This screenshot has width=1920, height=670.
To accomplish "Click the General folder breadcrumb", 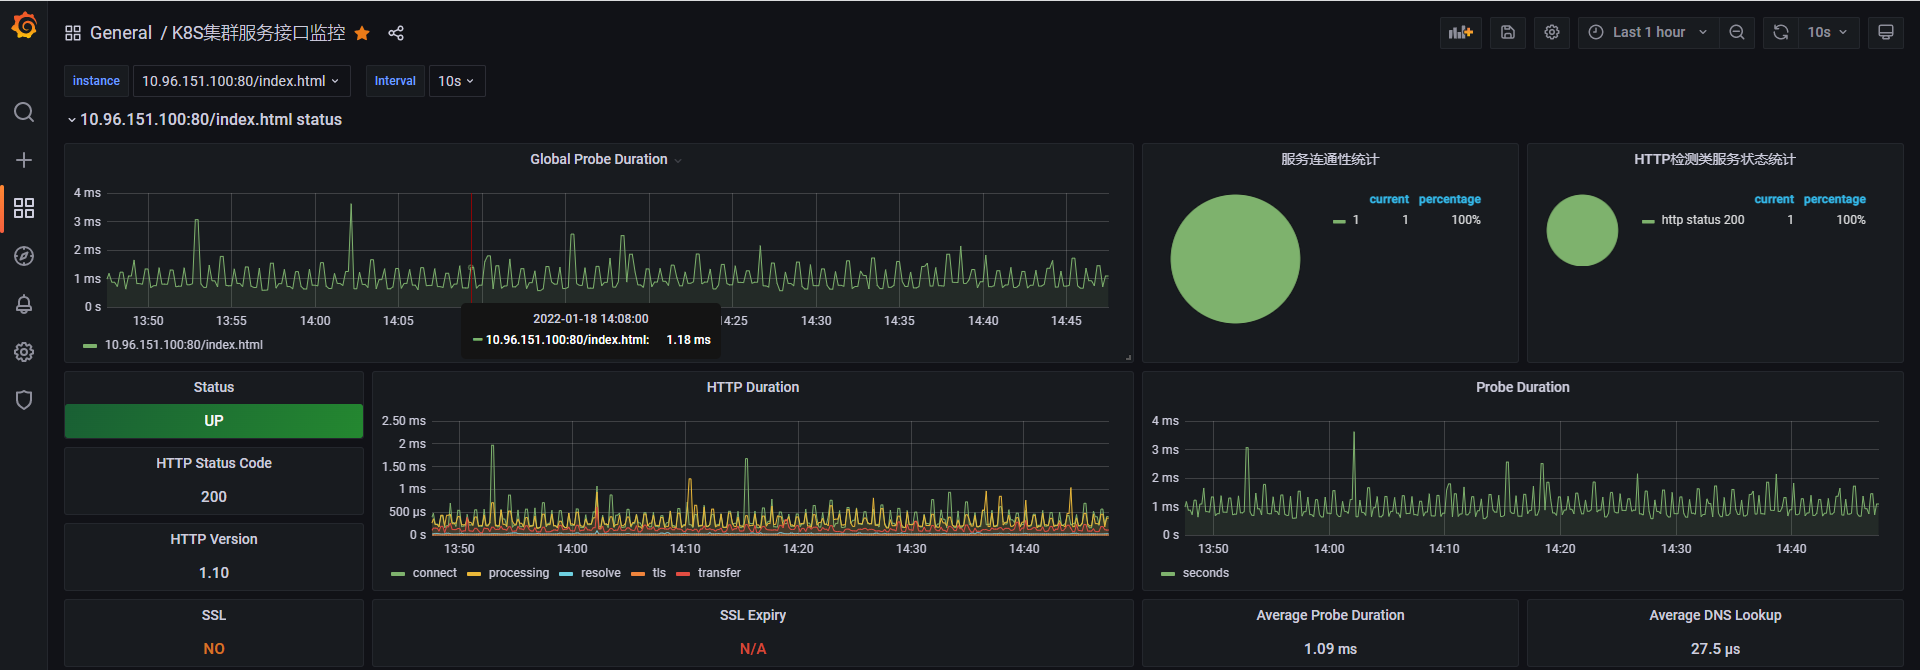I will (121, 33).
